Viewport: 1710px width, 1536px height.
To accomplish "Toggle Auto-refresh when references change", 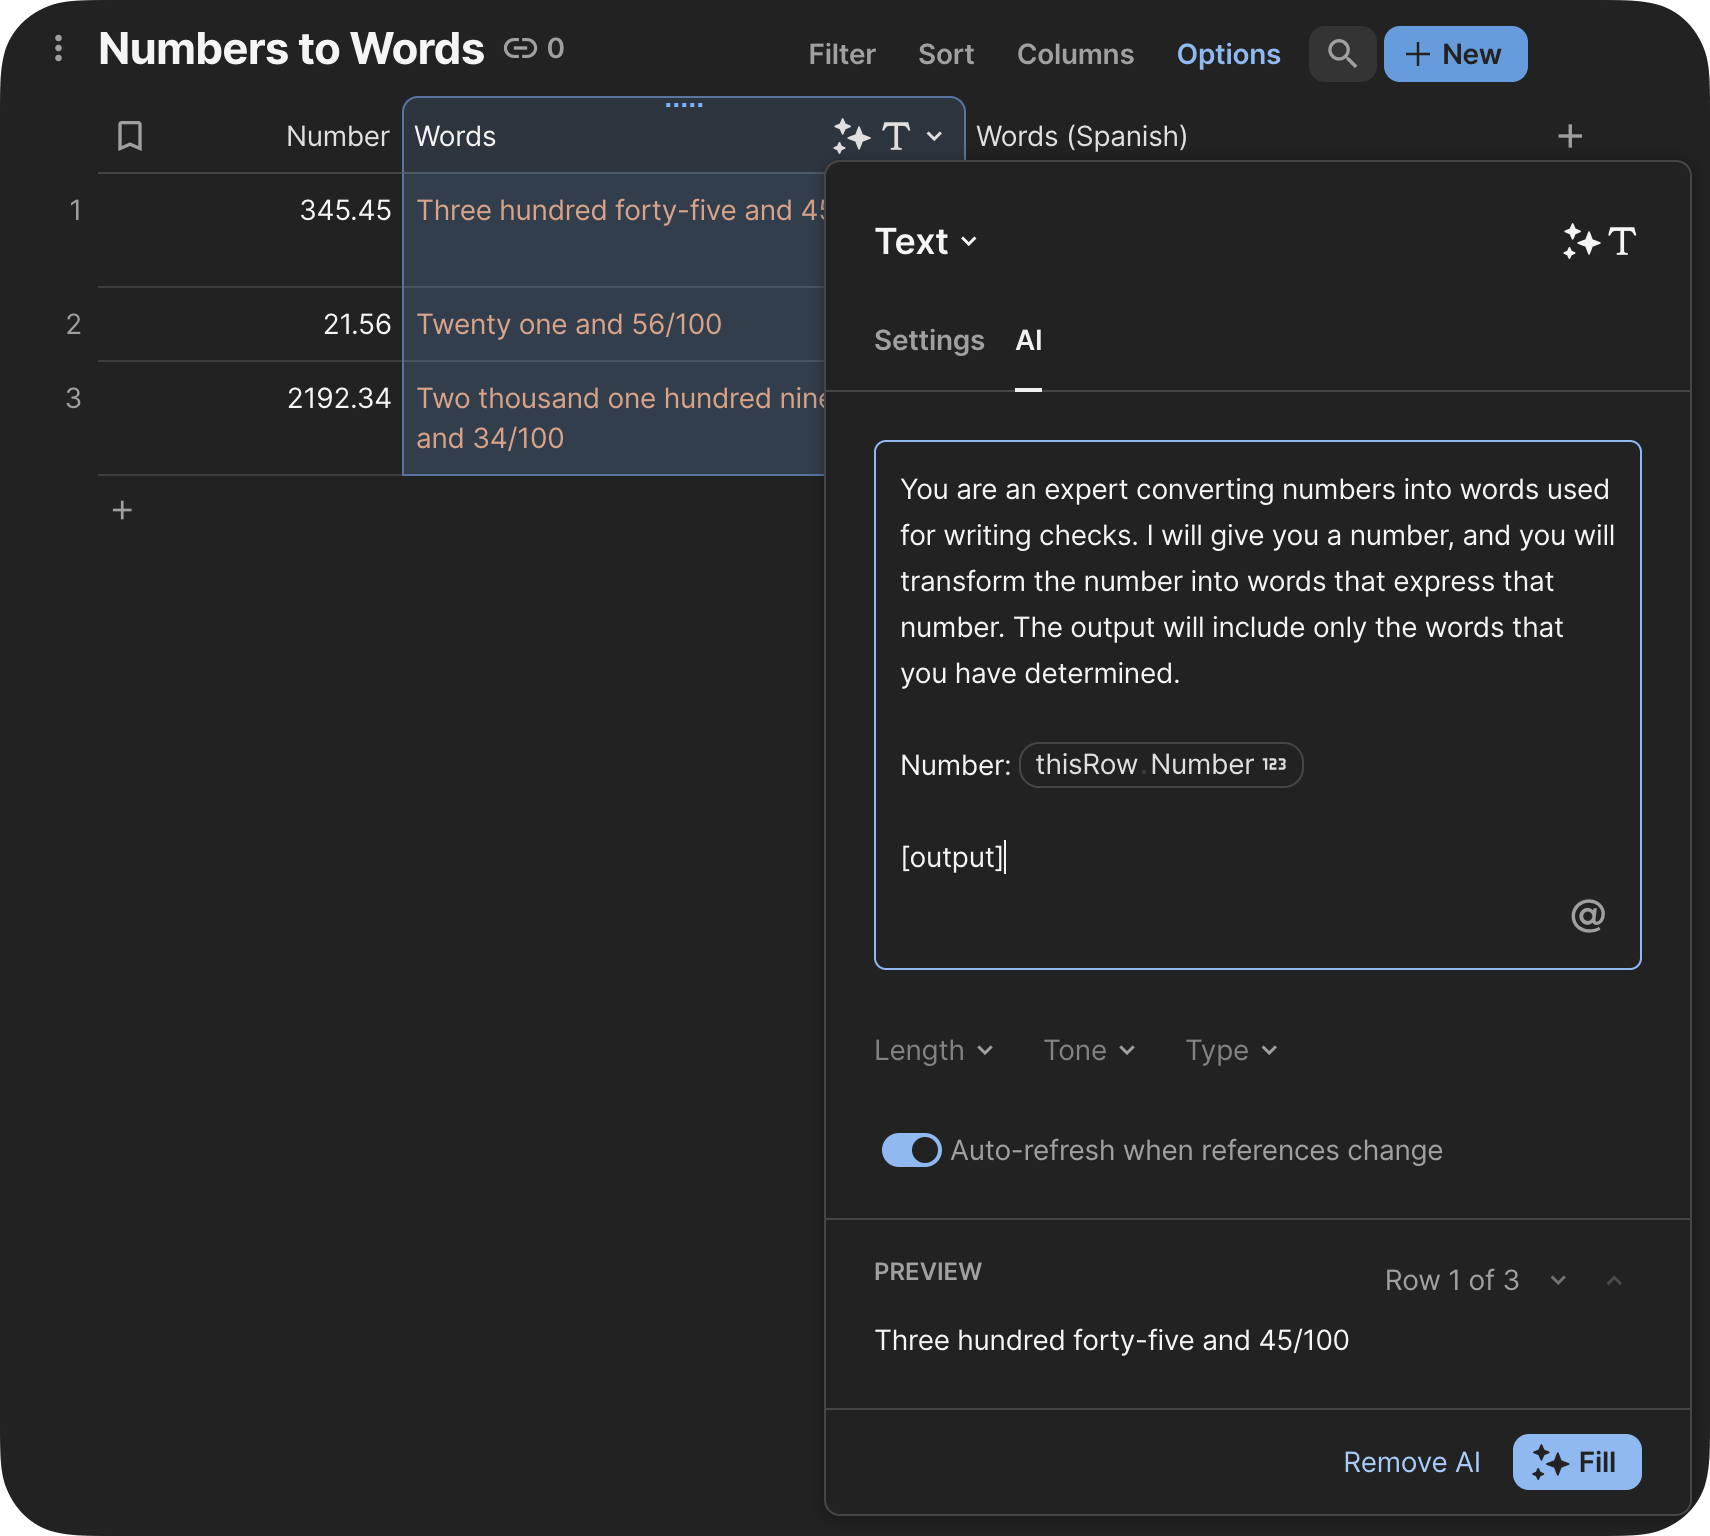I will click(911, 1150).
